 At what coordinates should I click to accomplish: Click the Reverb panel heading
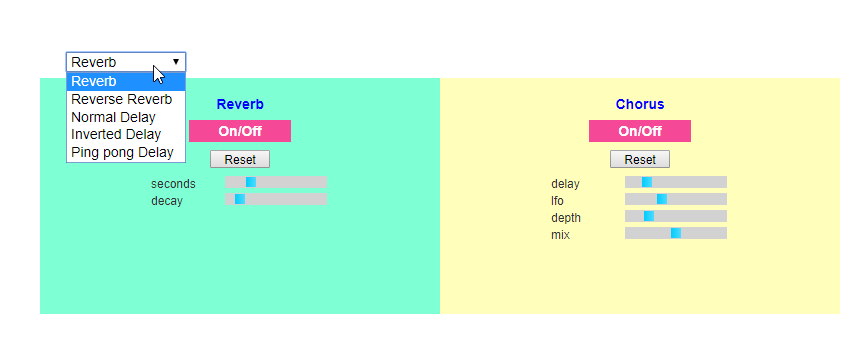240,104
